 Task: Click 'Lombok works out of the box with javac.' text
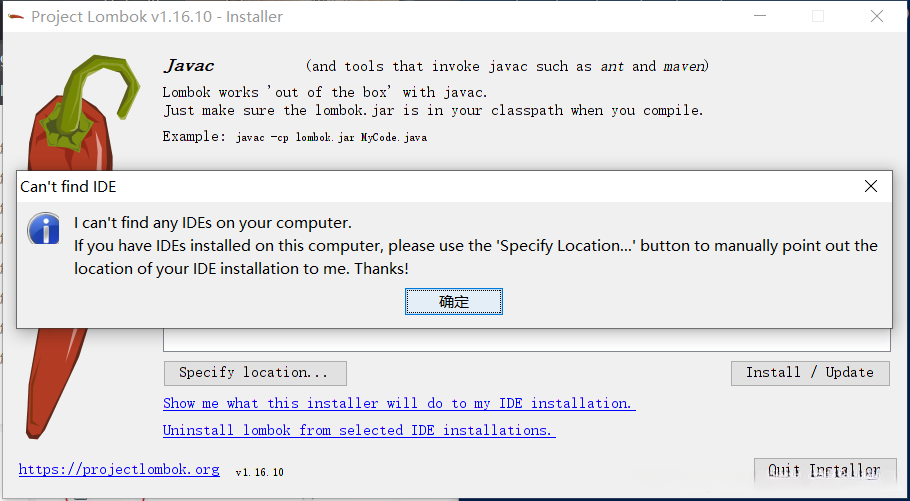click(x=325, y=92)
